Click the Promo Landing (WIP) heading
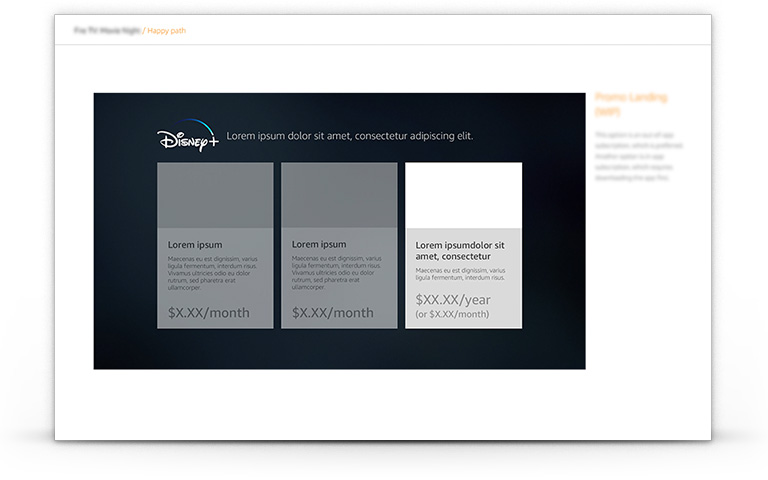This screenshot has height=480, width=768. point(631,104)
